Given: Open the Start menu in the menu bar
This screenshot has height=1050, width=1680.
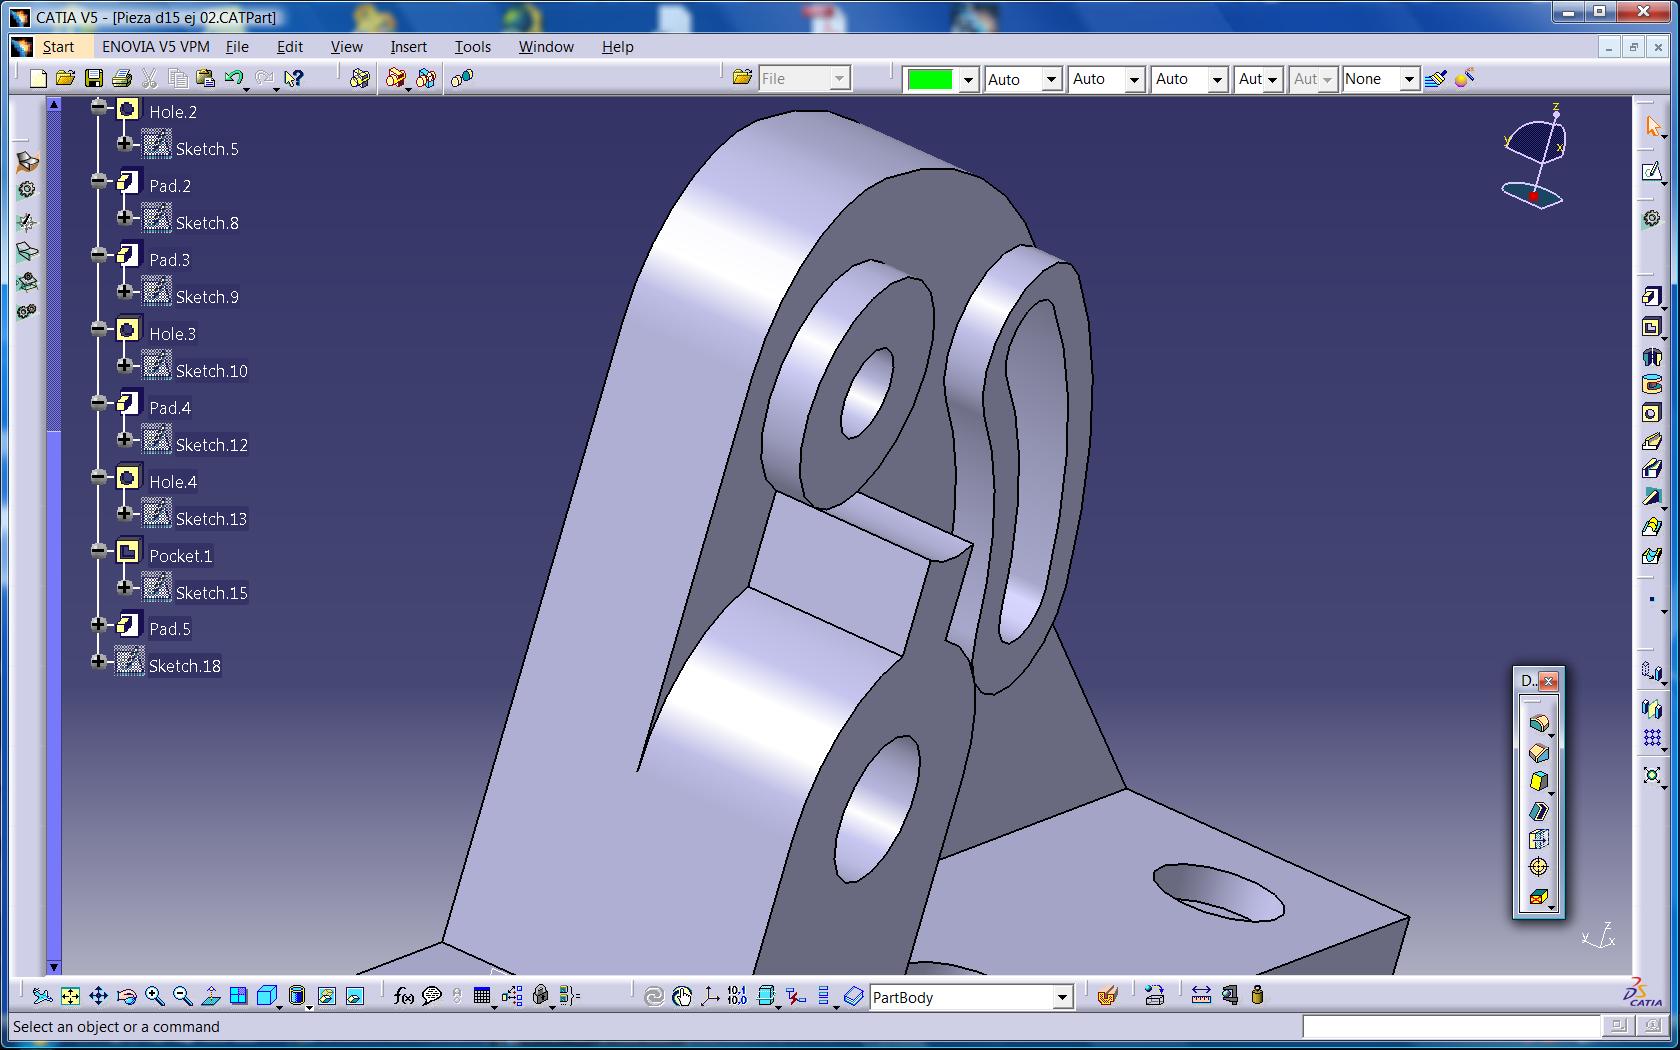Looking at the screenshot, I should click(58, 47).
